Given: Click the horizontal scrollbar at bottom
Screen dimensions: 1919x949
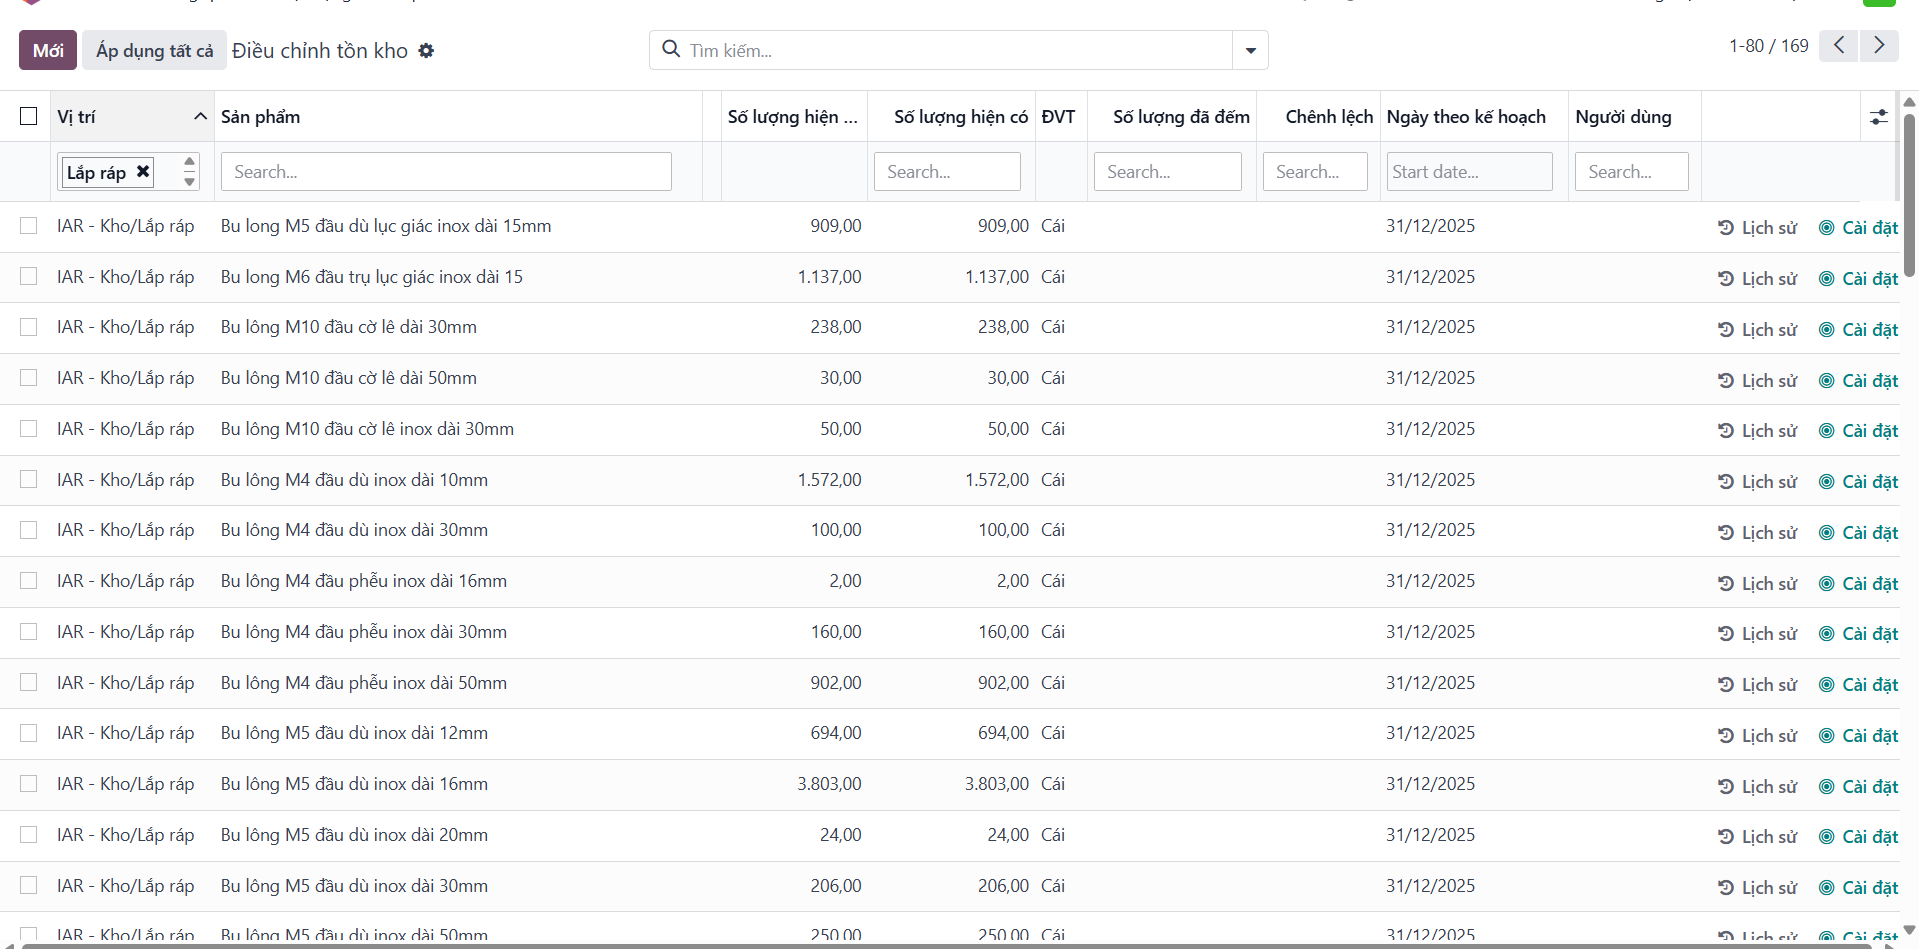Looking at the screenshot, I should coord(945,945).
